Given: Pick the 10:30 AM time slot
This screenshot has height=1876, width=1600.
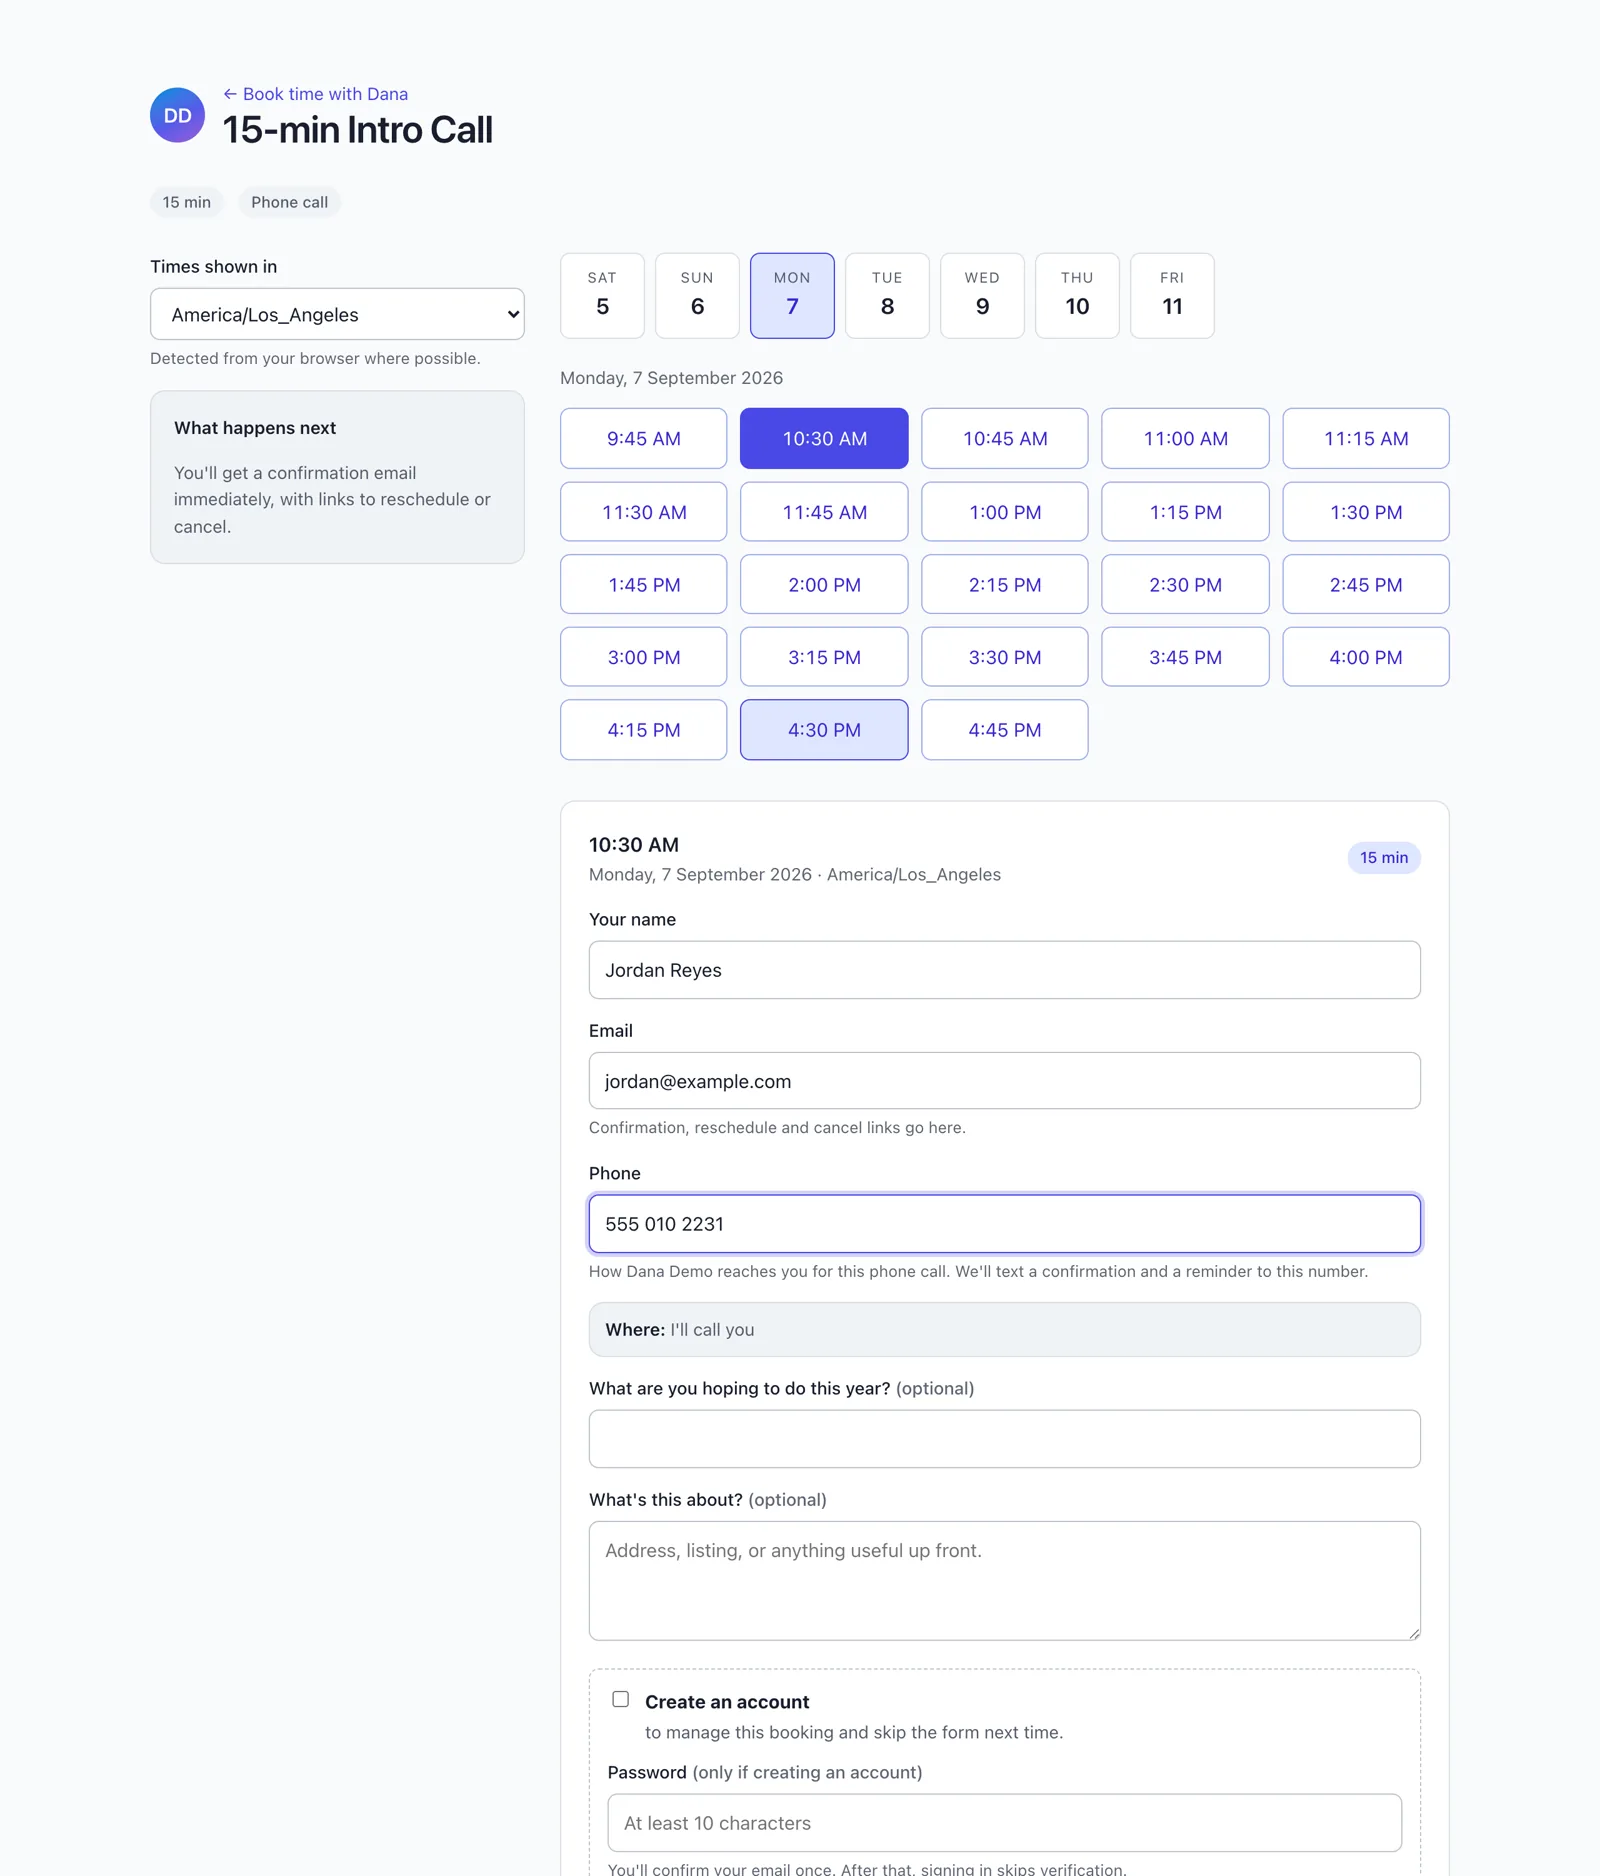Looking at the screenshot, I should (x=824, y=438).
